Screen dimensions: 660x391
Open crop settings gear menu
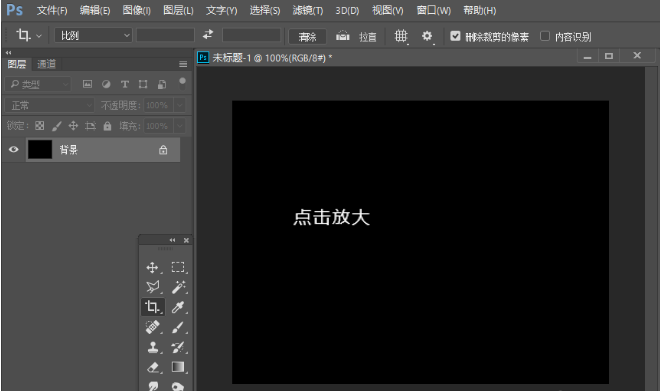pos(427,36)
